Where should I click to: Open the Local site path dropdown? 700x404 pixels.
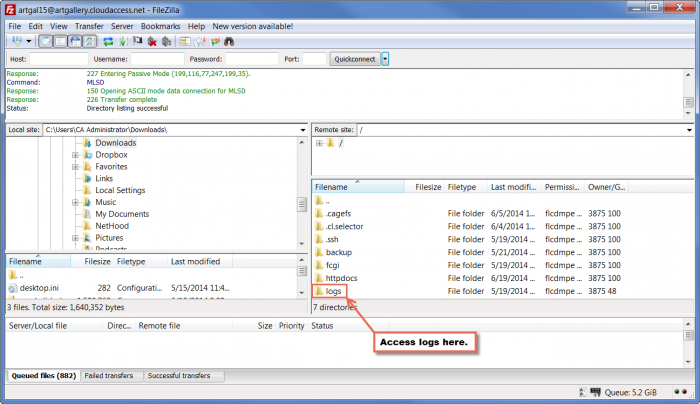tap(303, 130)
